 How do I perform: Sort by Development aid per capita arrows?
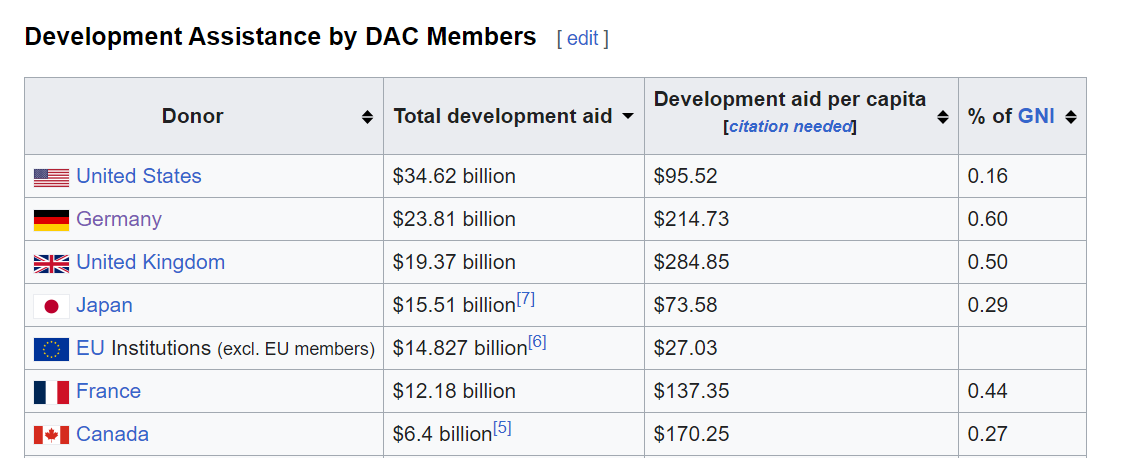click(942, 117)
